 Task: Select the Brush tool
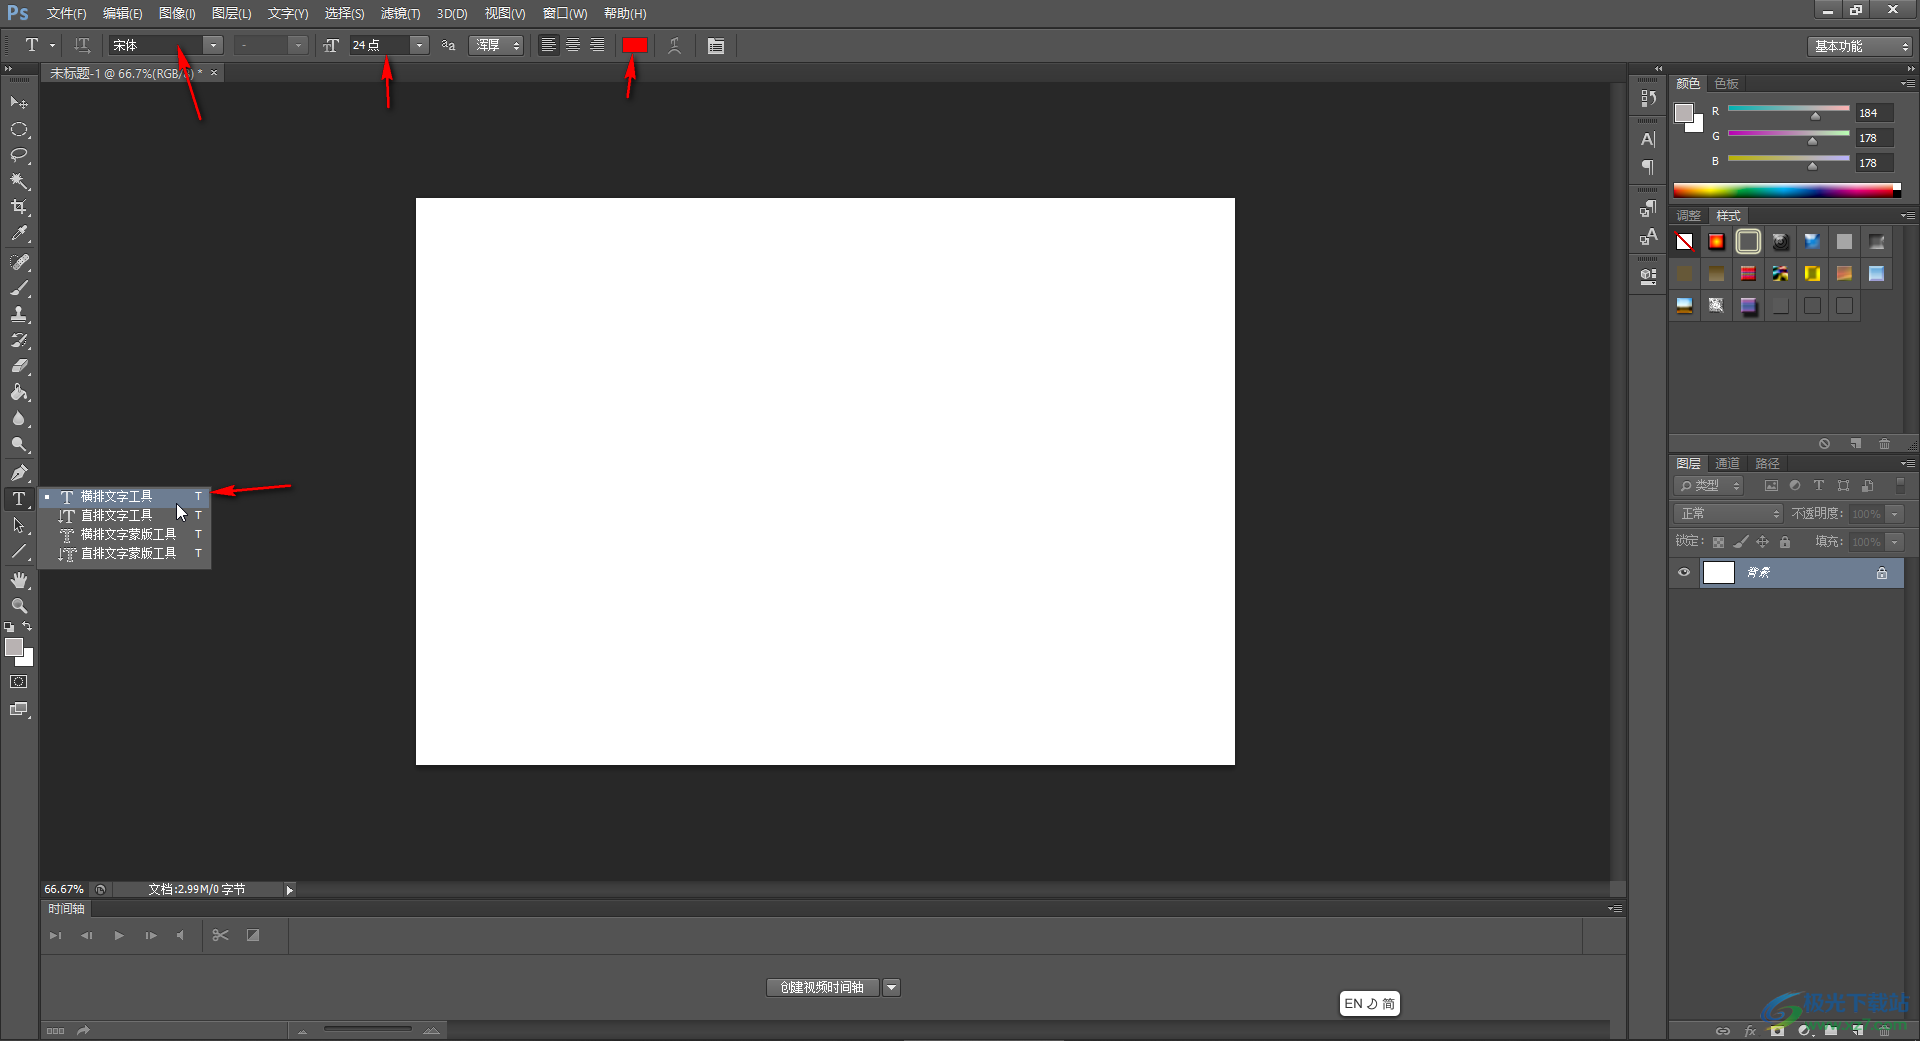point(19,288)
